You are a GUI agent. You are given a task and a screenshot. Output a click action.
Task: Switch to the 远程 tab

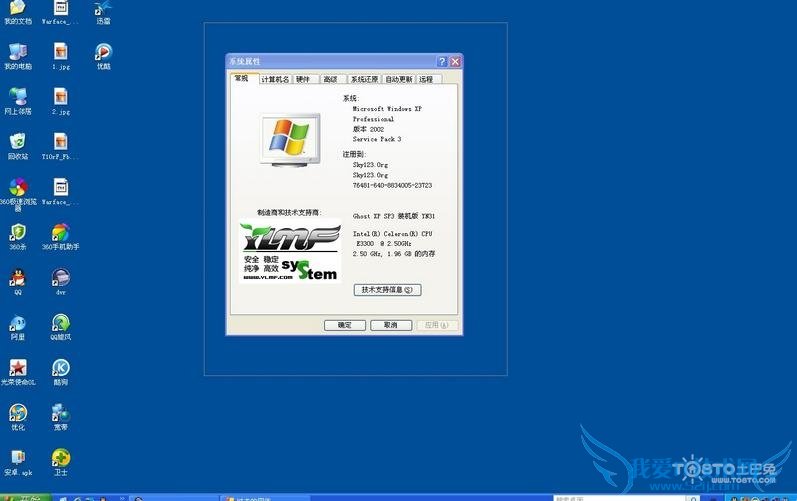tap(429, 79)
